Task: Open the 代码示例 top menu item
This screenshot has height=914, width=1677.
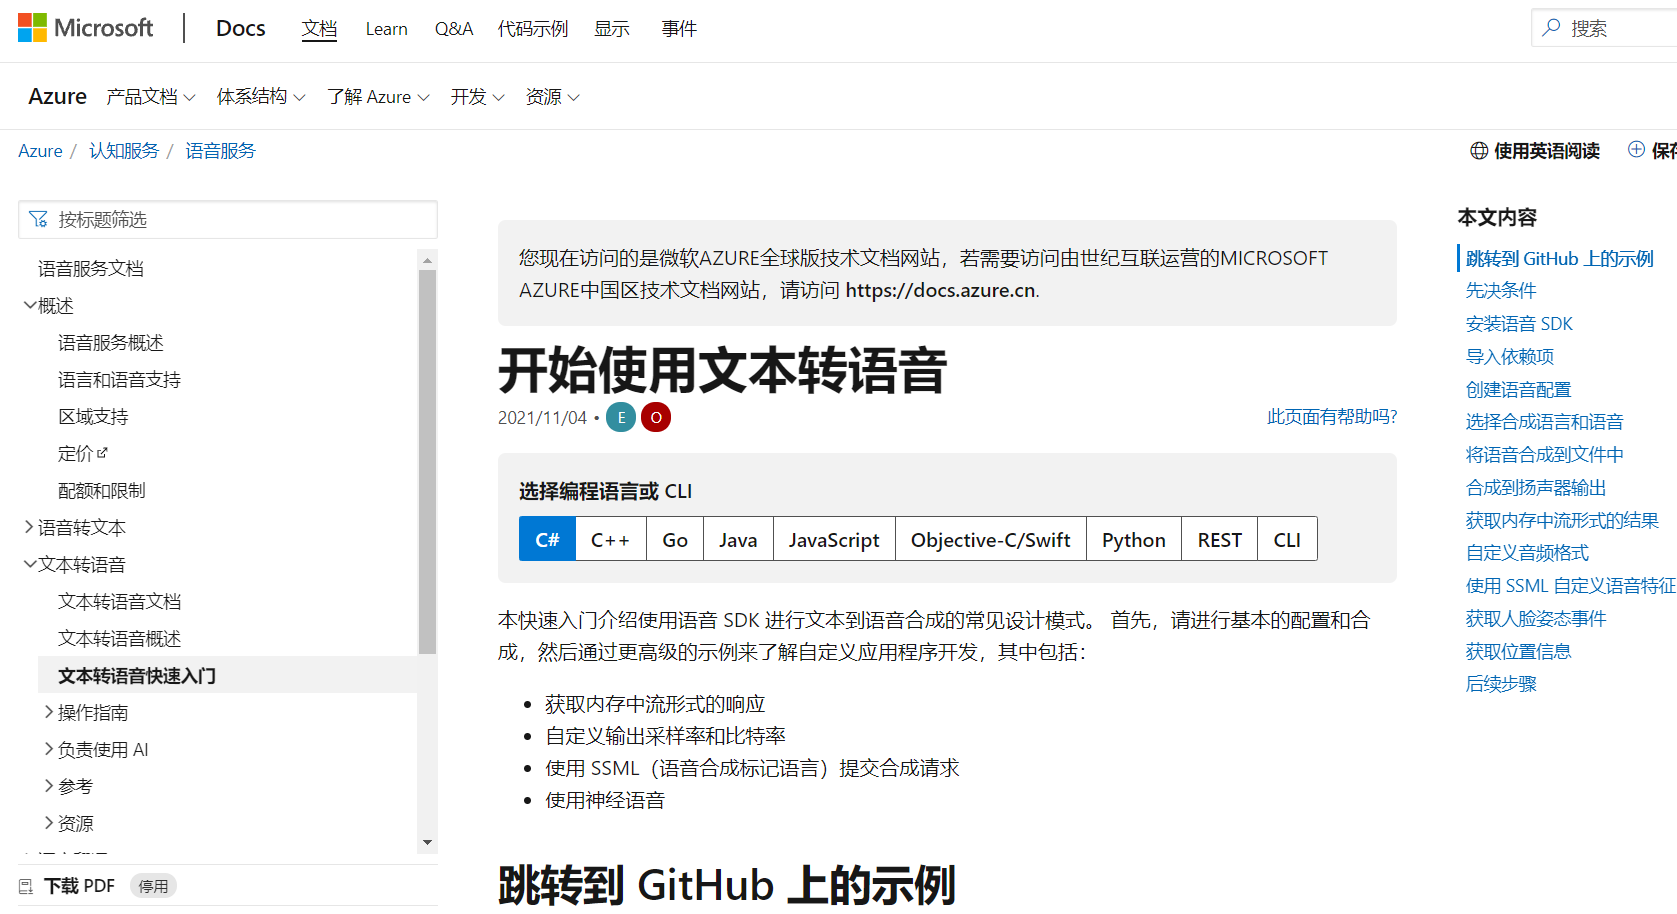Action: point(533,29)
